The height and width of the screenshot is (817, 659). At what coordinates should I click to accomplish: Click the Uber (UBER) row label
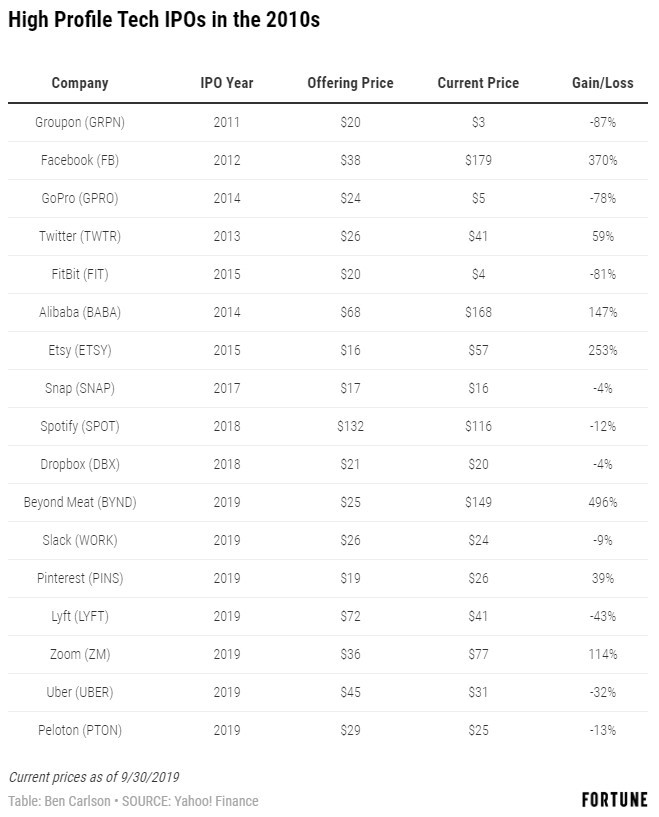point(80,692)
